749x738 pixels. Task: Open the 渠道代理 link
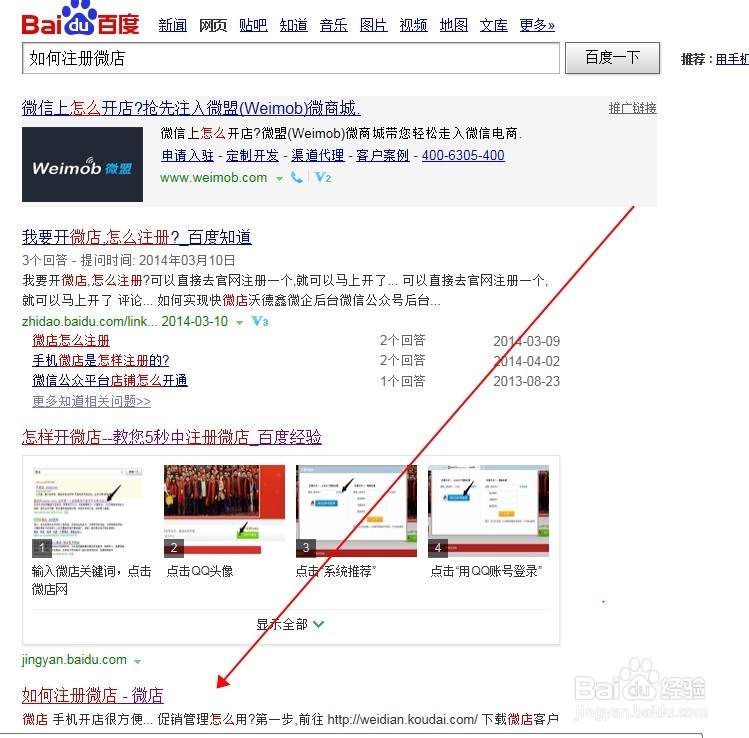318,155
